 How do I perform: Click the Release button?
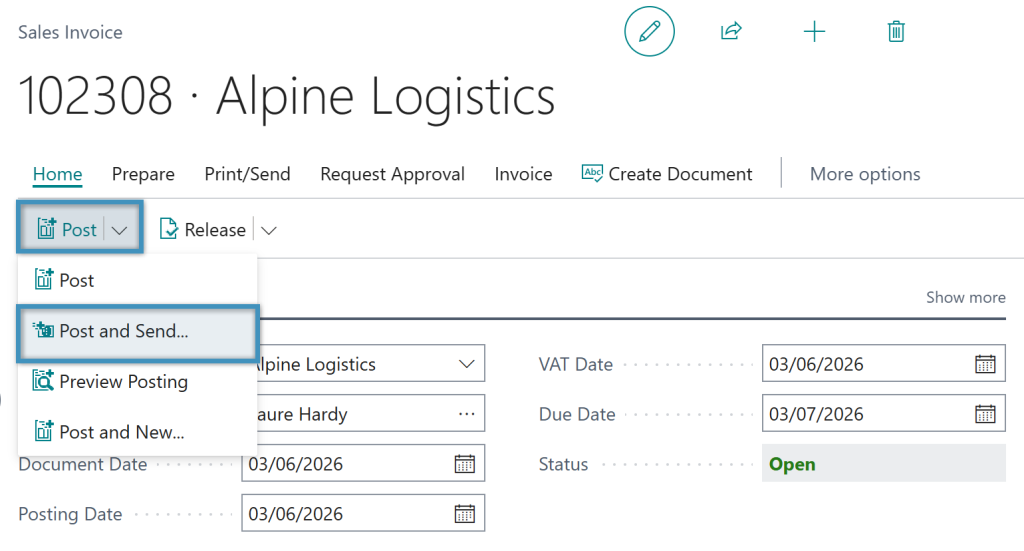[x=203, y=230]
